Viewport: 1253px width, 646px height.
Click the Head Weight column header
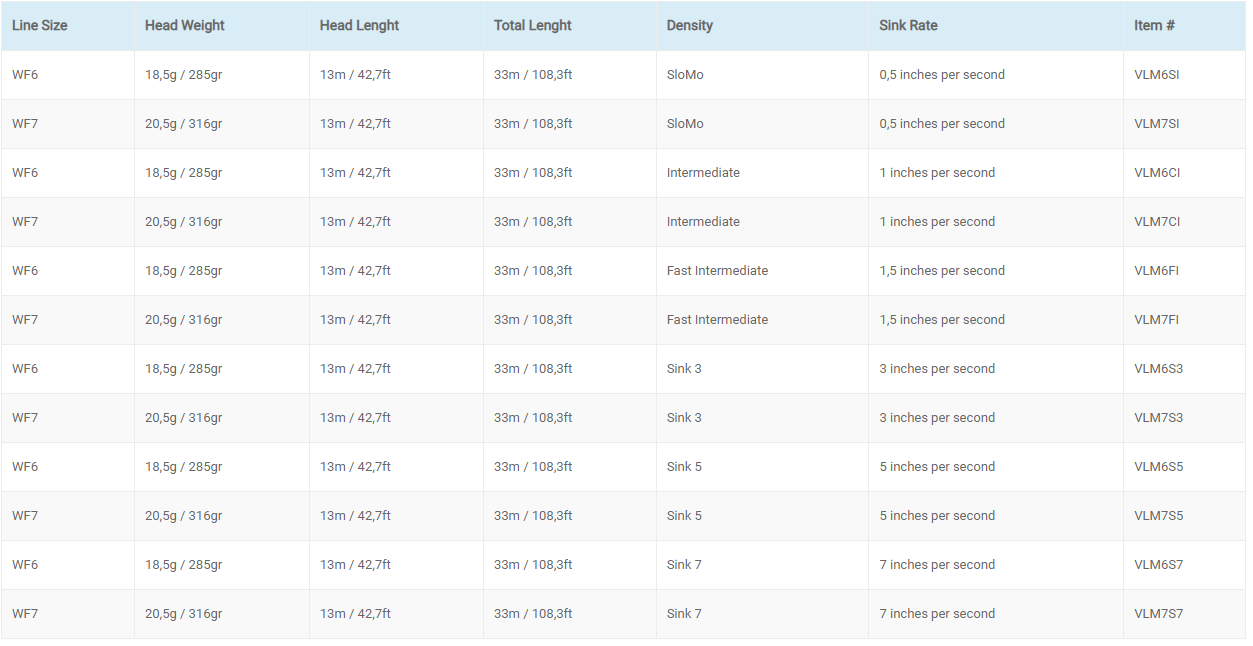coord(185,26)
